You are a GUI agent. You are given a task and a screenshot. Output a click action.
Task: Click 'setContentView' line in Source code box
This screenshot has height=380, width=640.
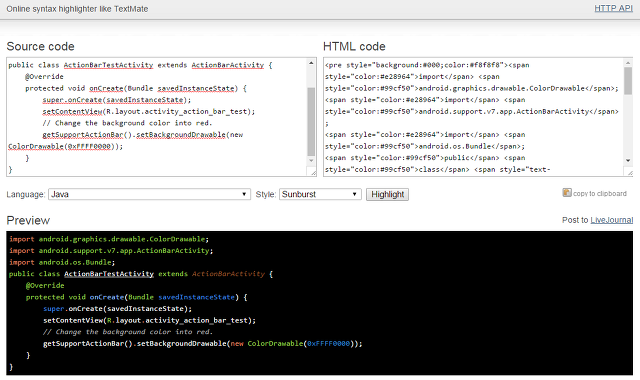149,111
